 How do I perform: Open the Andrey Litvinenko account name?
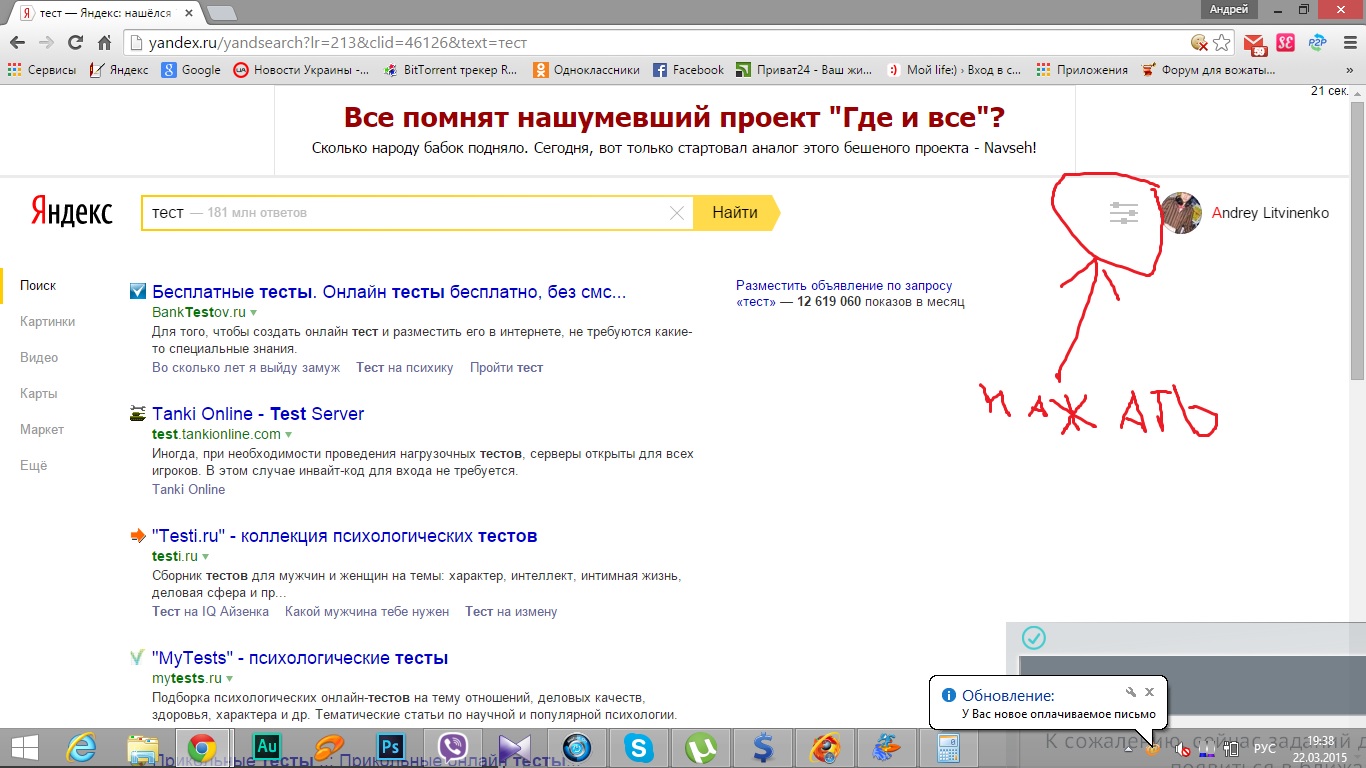click(1270, 213)
